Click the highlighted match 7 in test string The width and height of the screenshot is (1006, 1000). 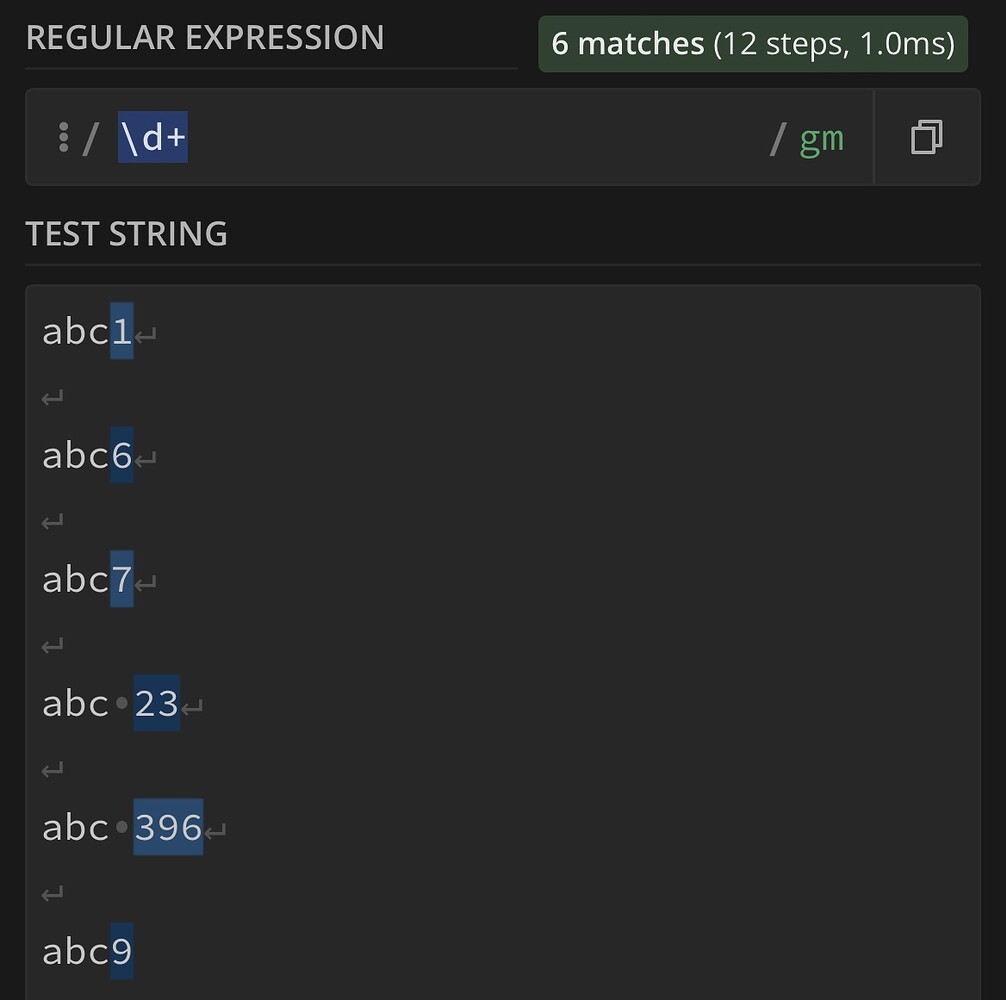click(122, 579)
